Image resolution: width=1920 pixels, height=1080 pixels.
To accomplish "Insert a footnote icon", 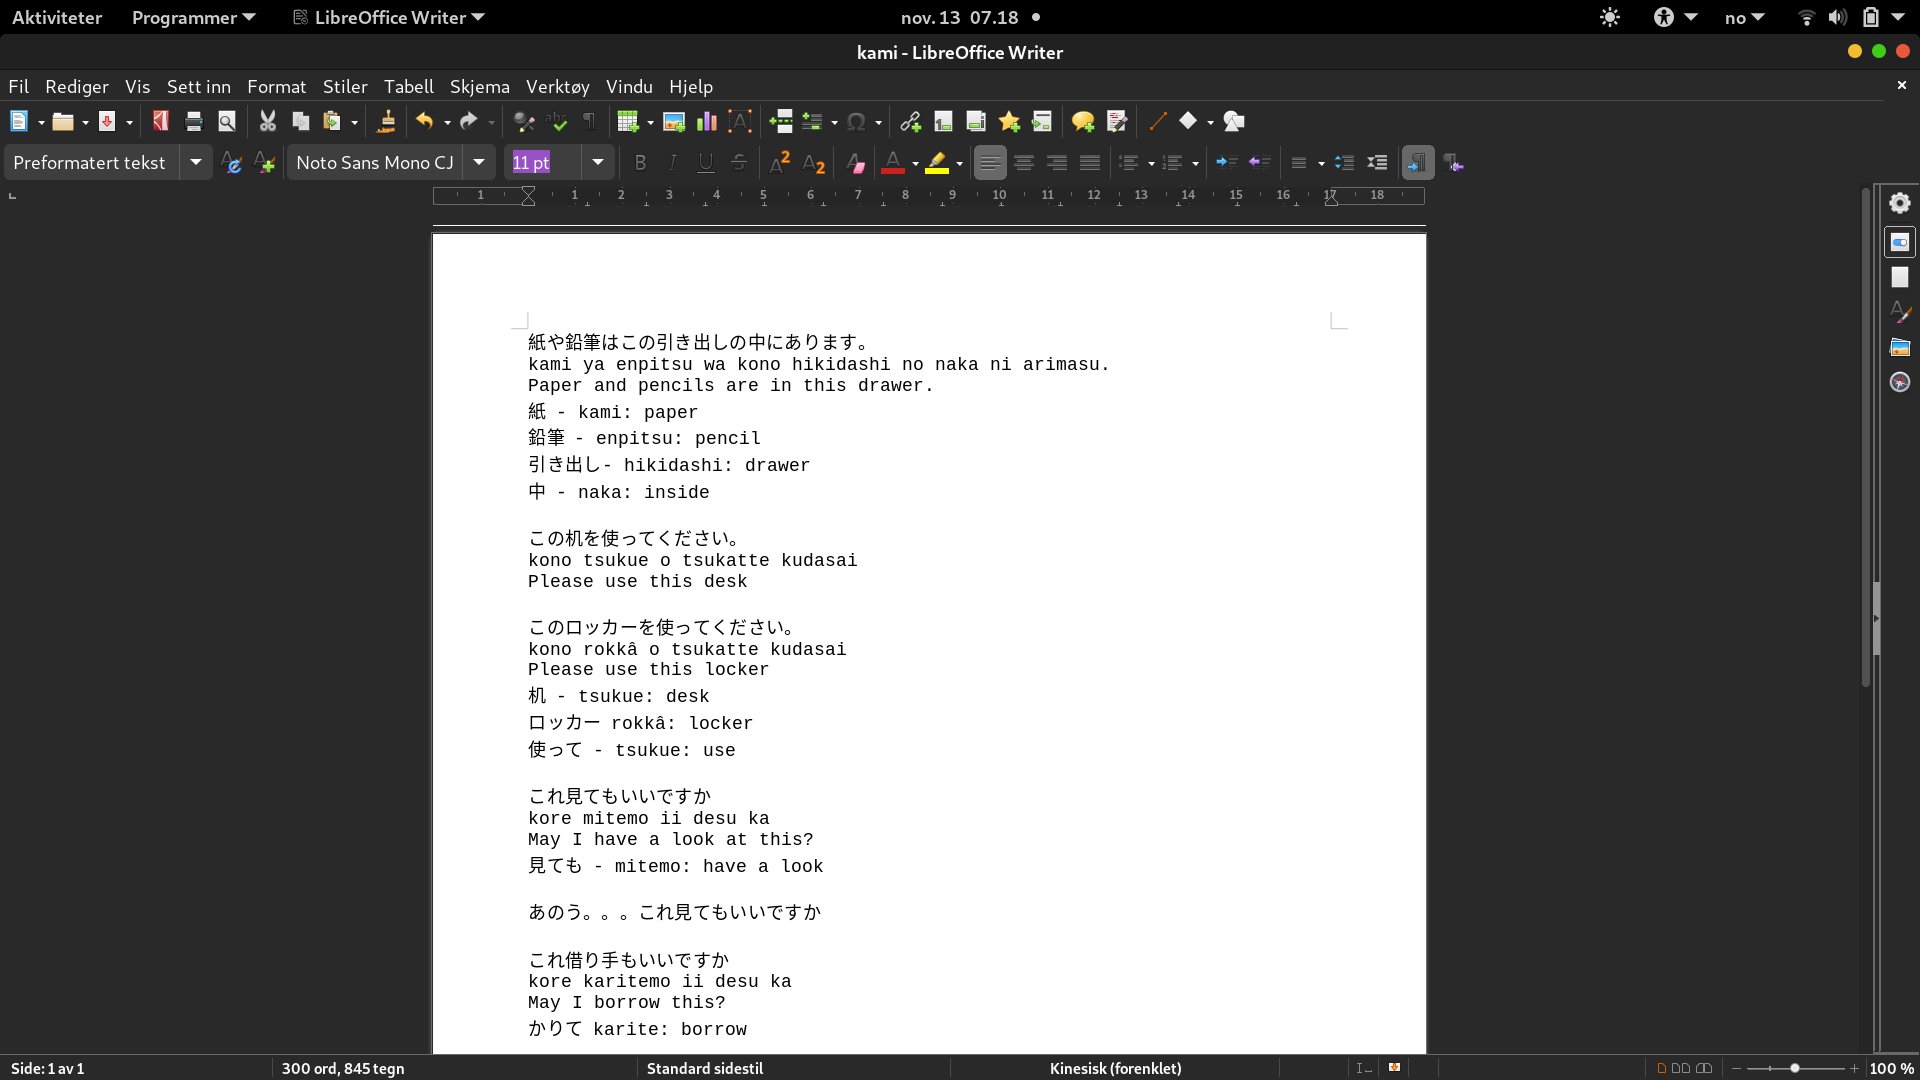I will (x=943, y=122).
